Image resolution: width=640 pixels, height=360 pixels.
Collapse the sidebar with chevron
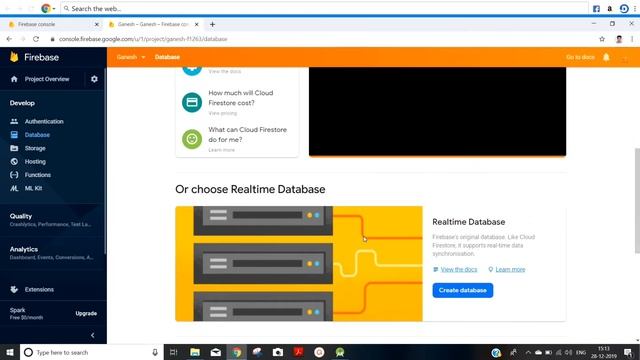93,336
